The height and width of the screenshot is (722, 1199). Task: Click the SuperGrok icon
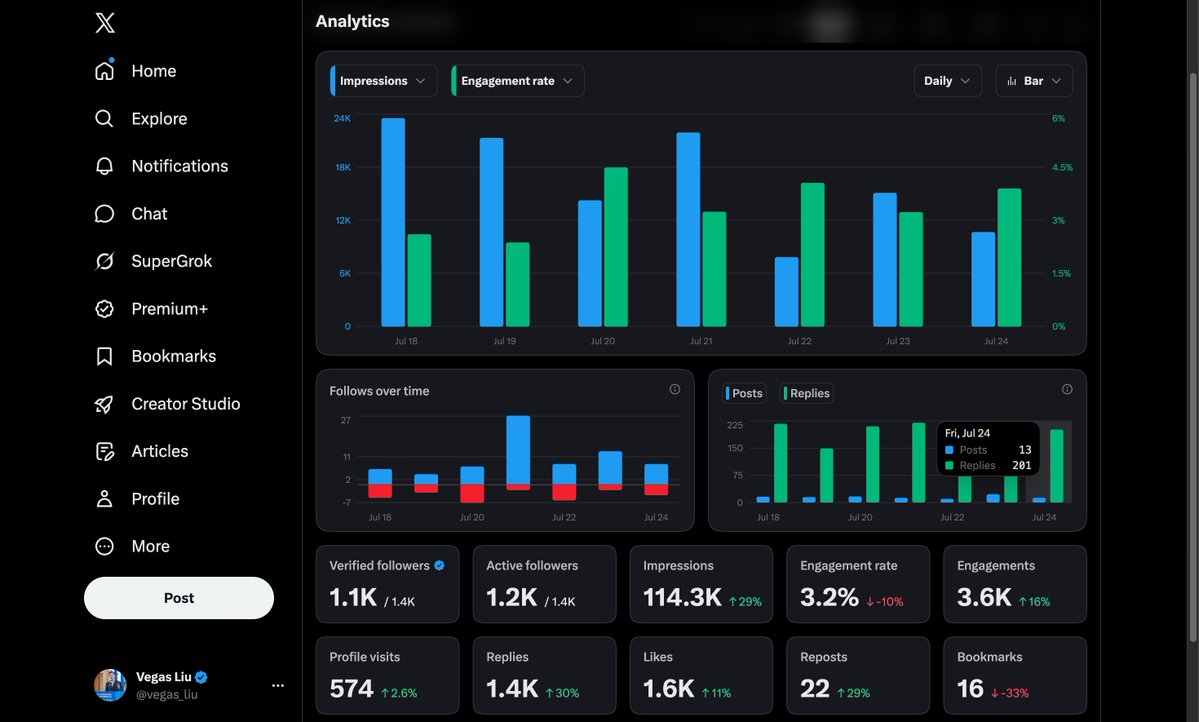click(104, 261)
